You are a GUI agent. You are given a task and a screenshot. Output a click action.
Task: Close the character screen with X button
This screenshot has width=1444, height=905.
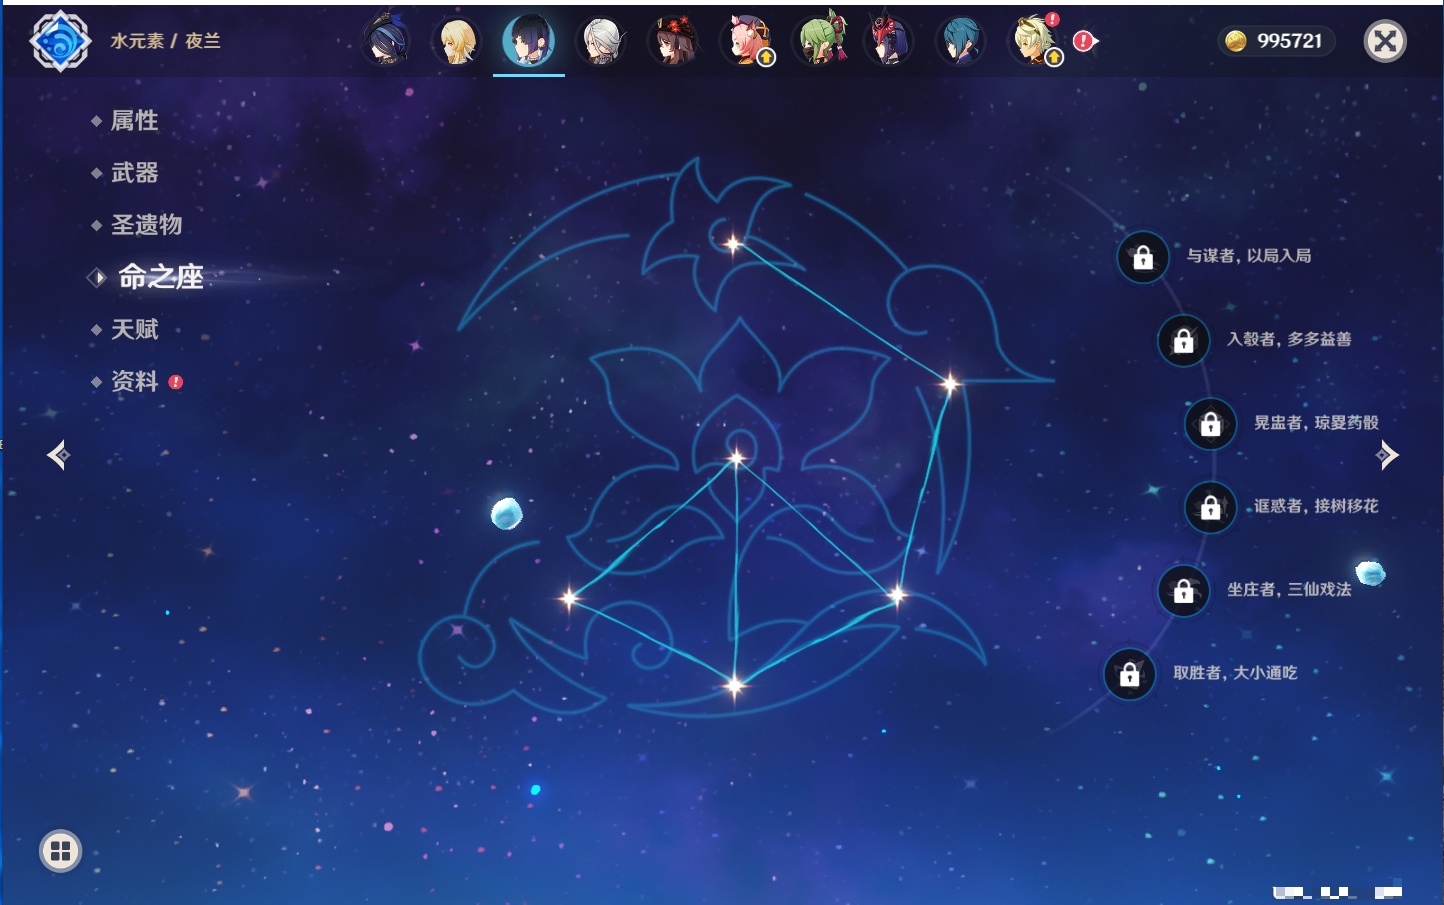(x=1385, y=41)
